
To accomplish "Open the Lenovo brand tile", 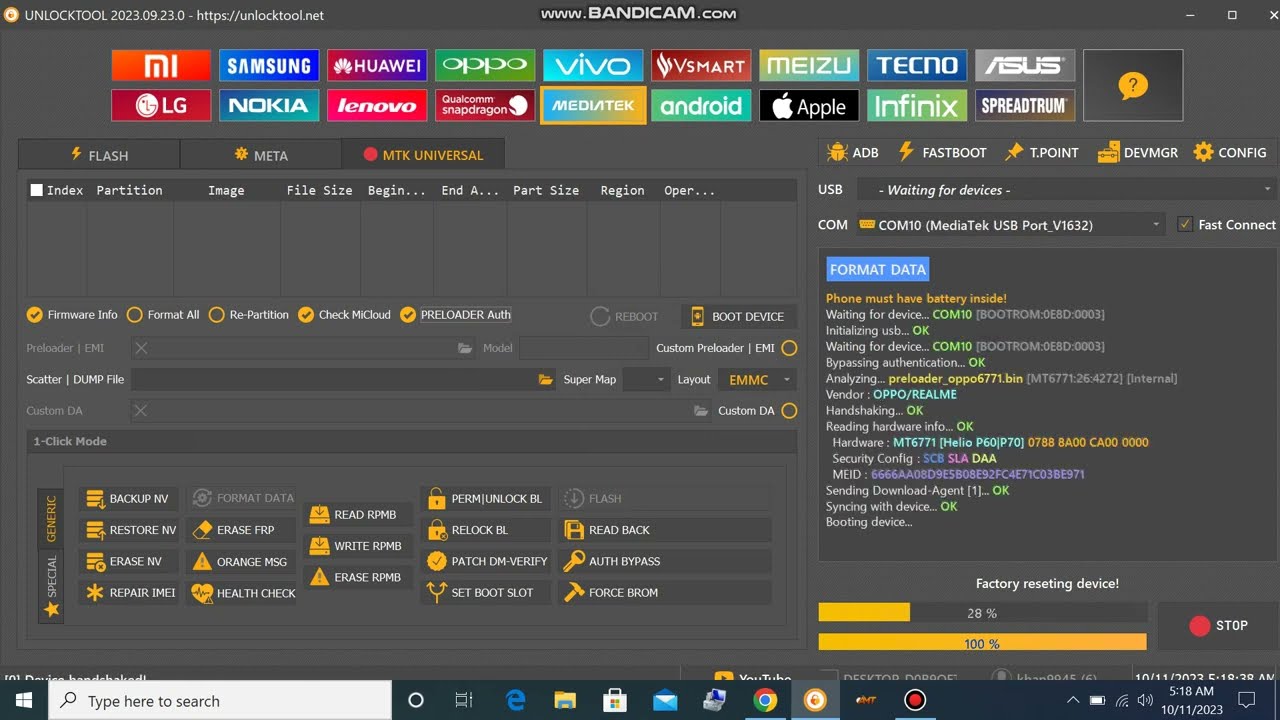I will click(377, 105).
